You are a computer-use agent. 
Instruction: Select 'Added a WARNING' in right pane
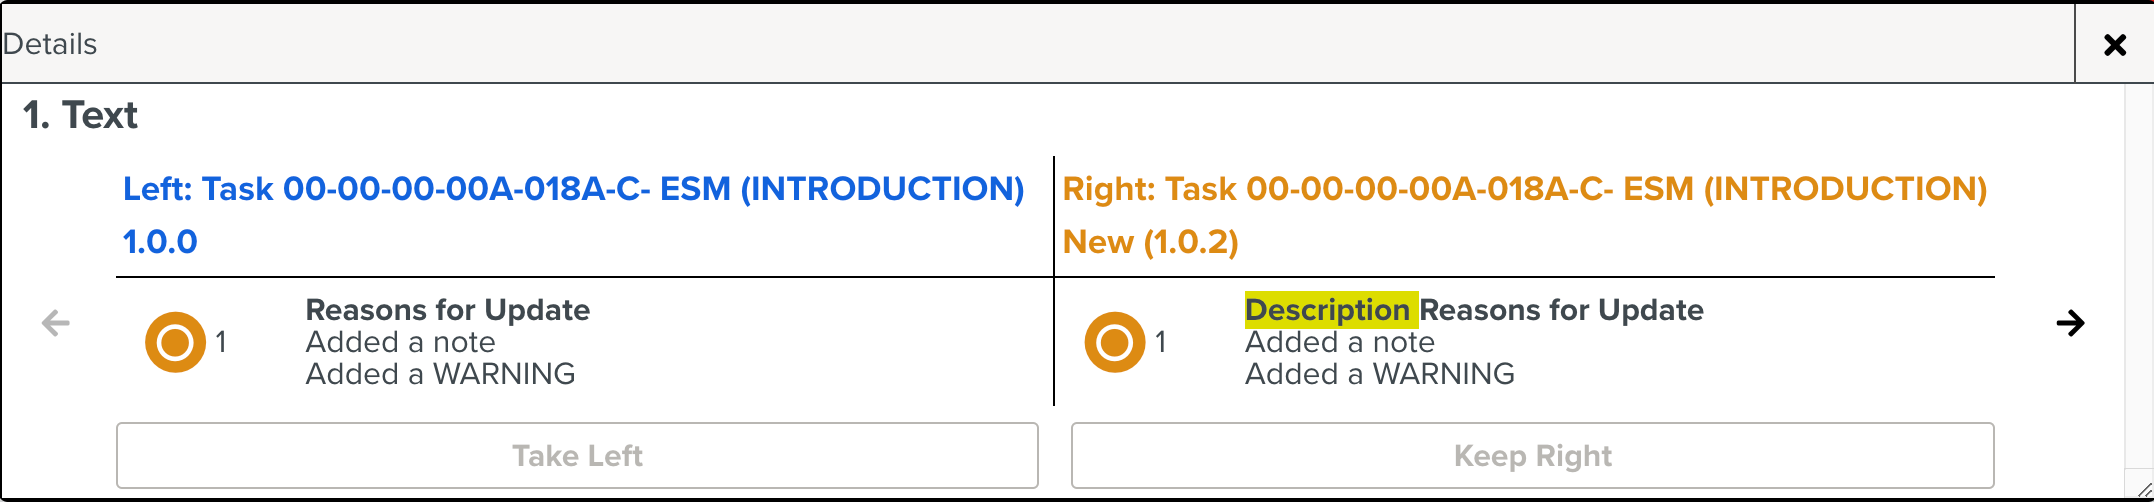click(1379, 374)
